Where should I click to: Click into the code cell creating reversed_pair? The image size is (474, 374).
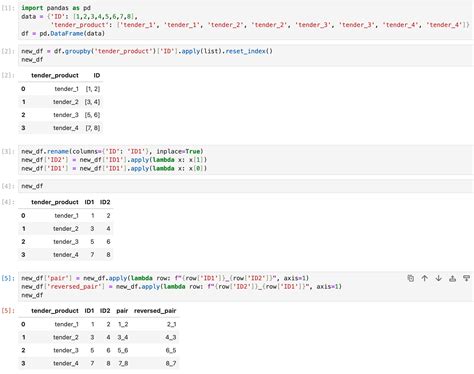coord(246,287)
